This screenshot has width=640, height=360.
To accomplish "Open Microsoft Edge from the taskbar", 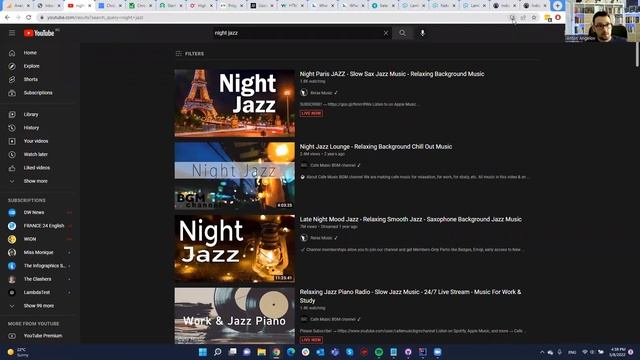I will [x=291, y=352].
